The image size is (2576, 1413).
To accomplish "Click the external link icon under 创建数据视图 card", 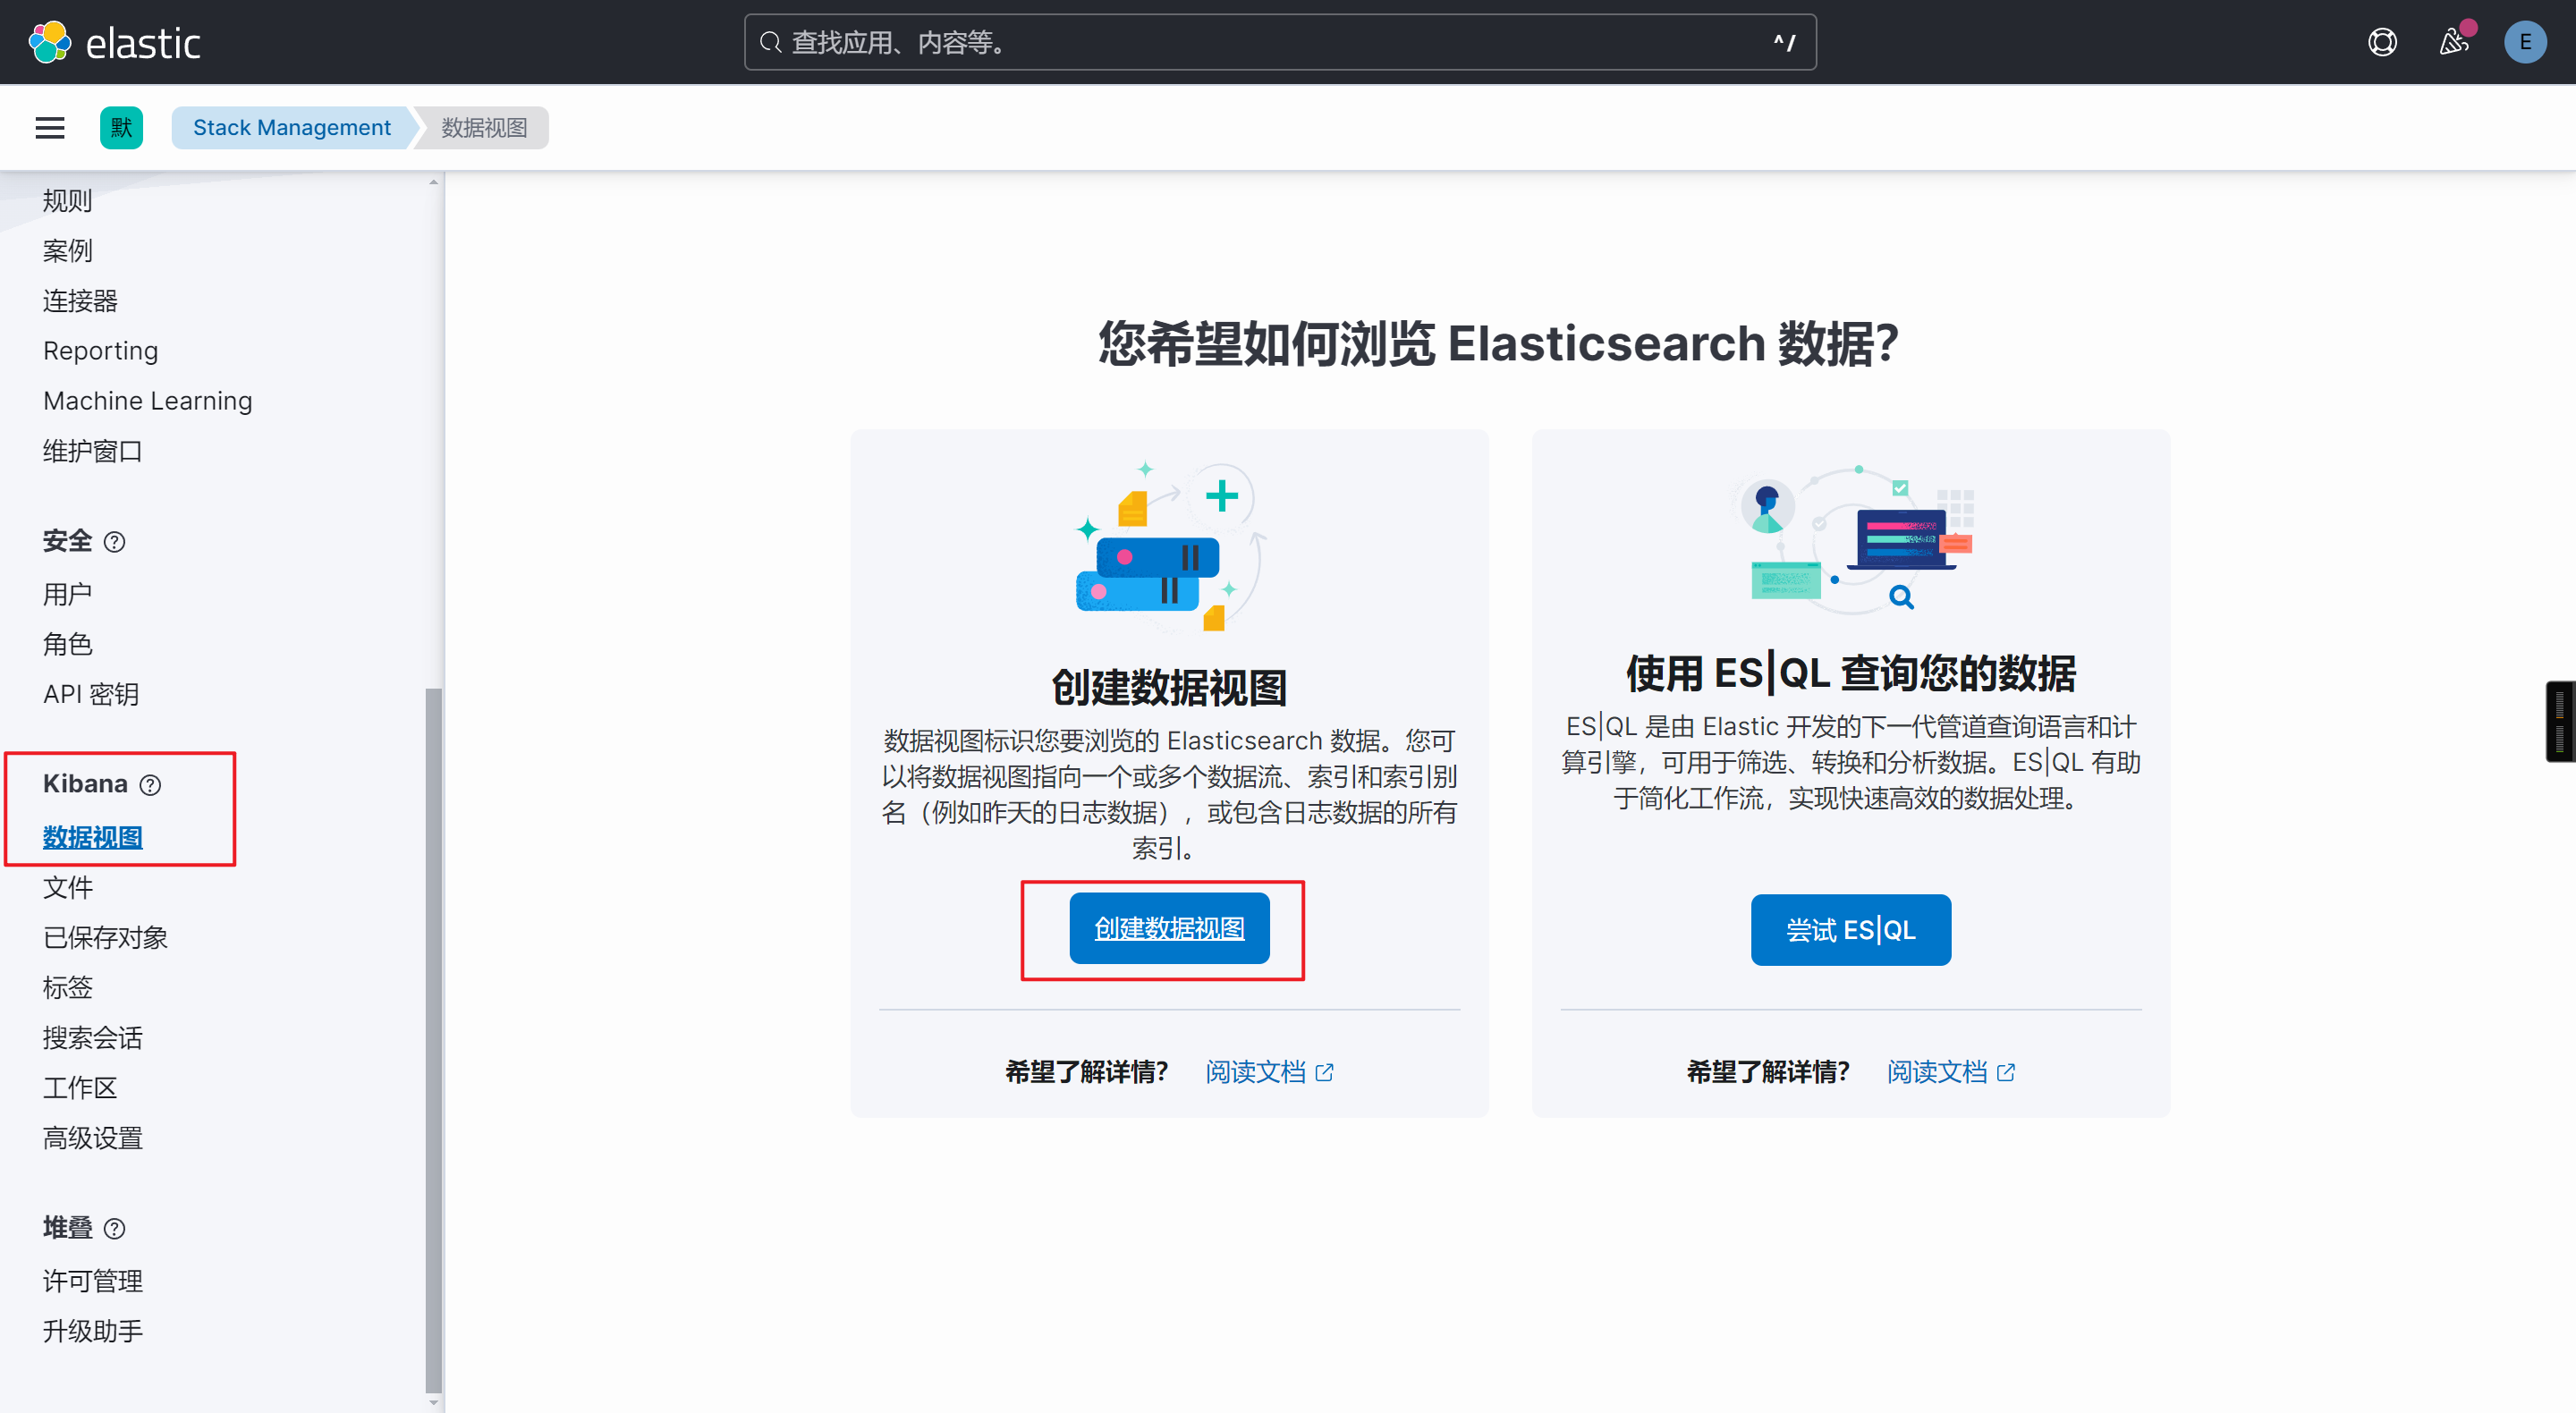I will tap(1324, 1073).
